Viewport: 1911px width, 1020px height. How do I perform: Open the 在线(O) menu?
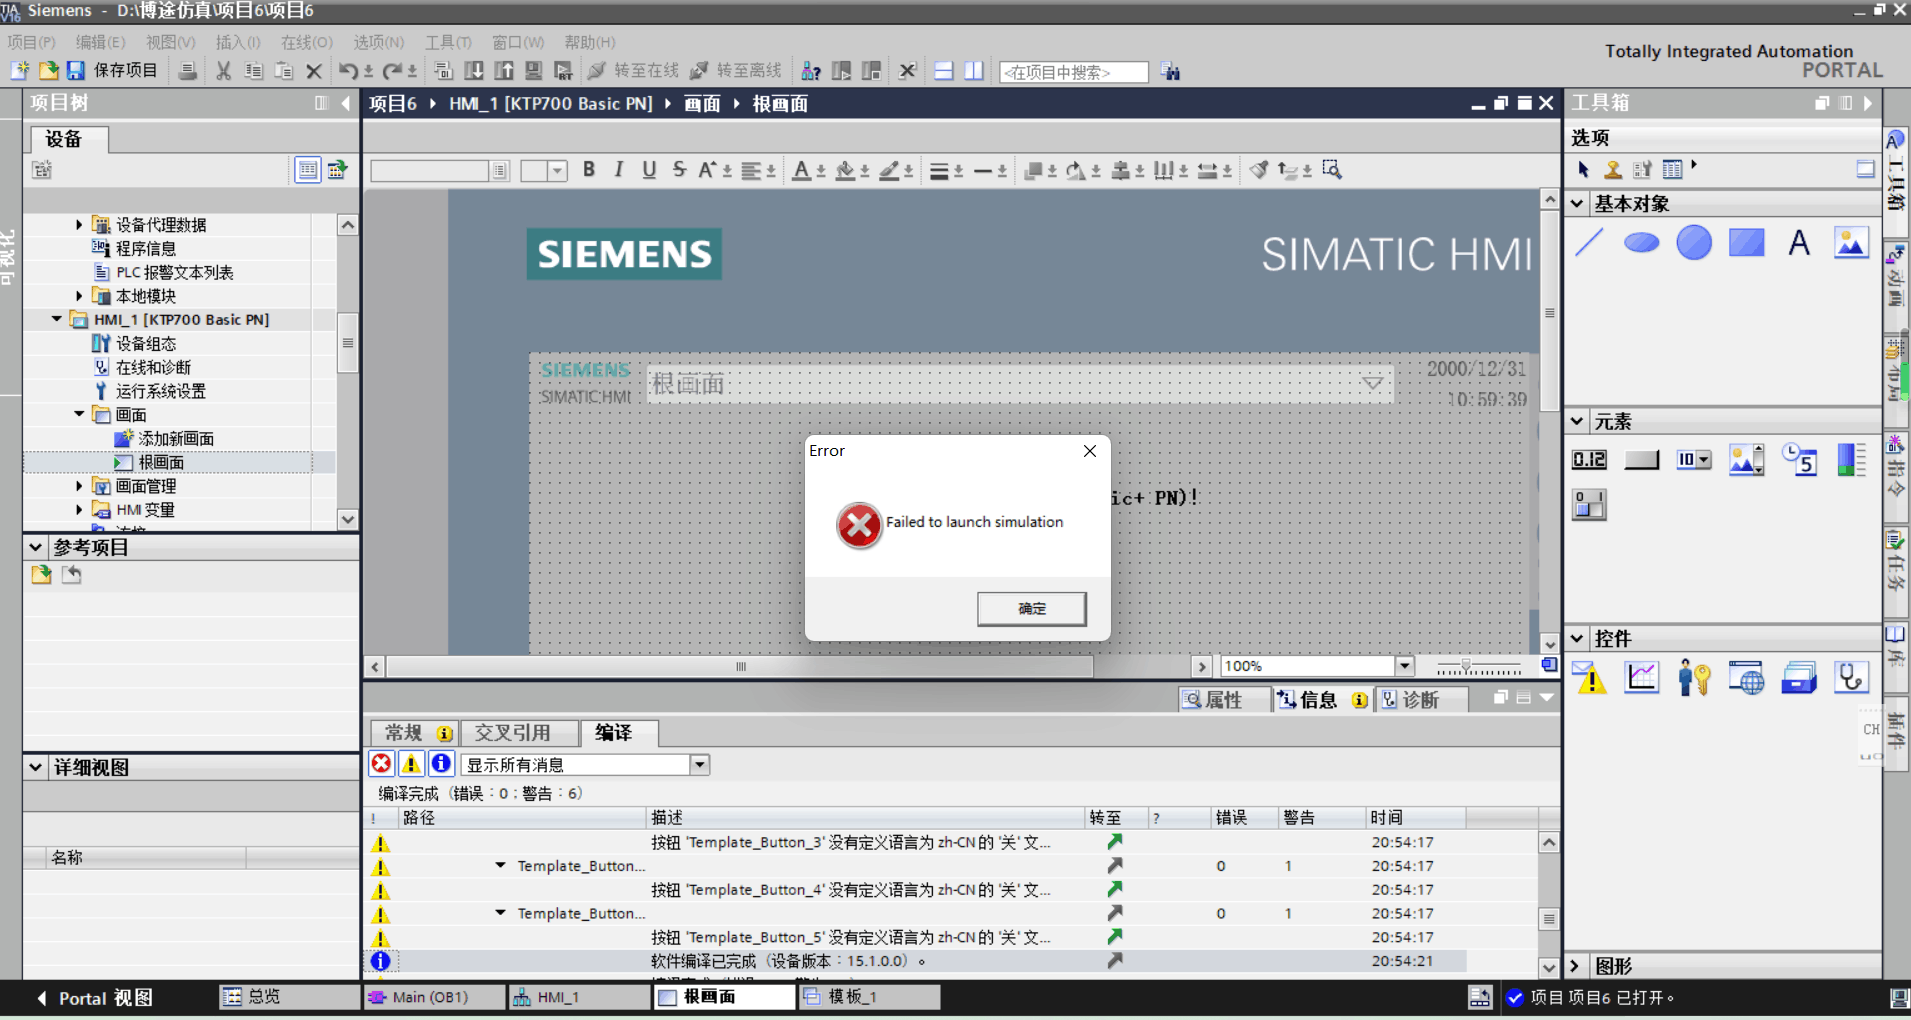pyautogui.click(x=307, y=42)
